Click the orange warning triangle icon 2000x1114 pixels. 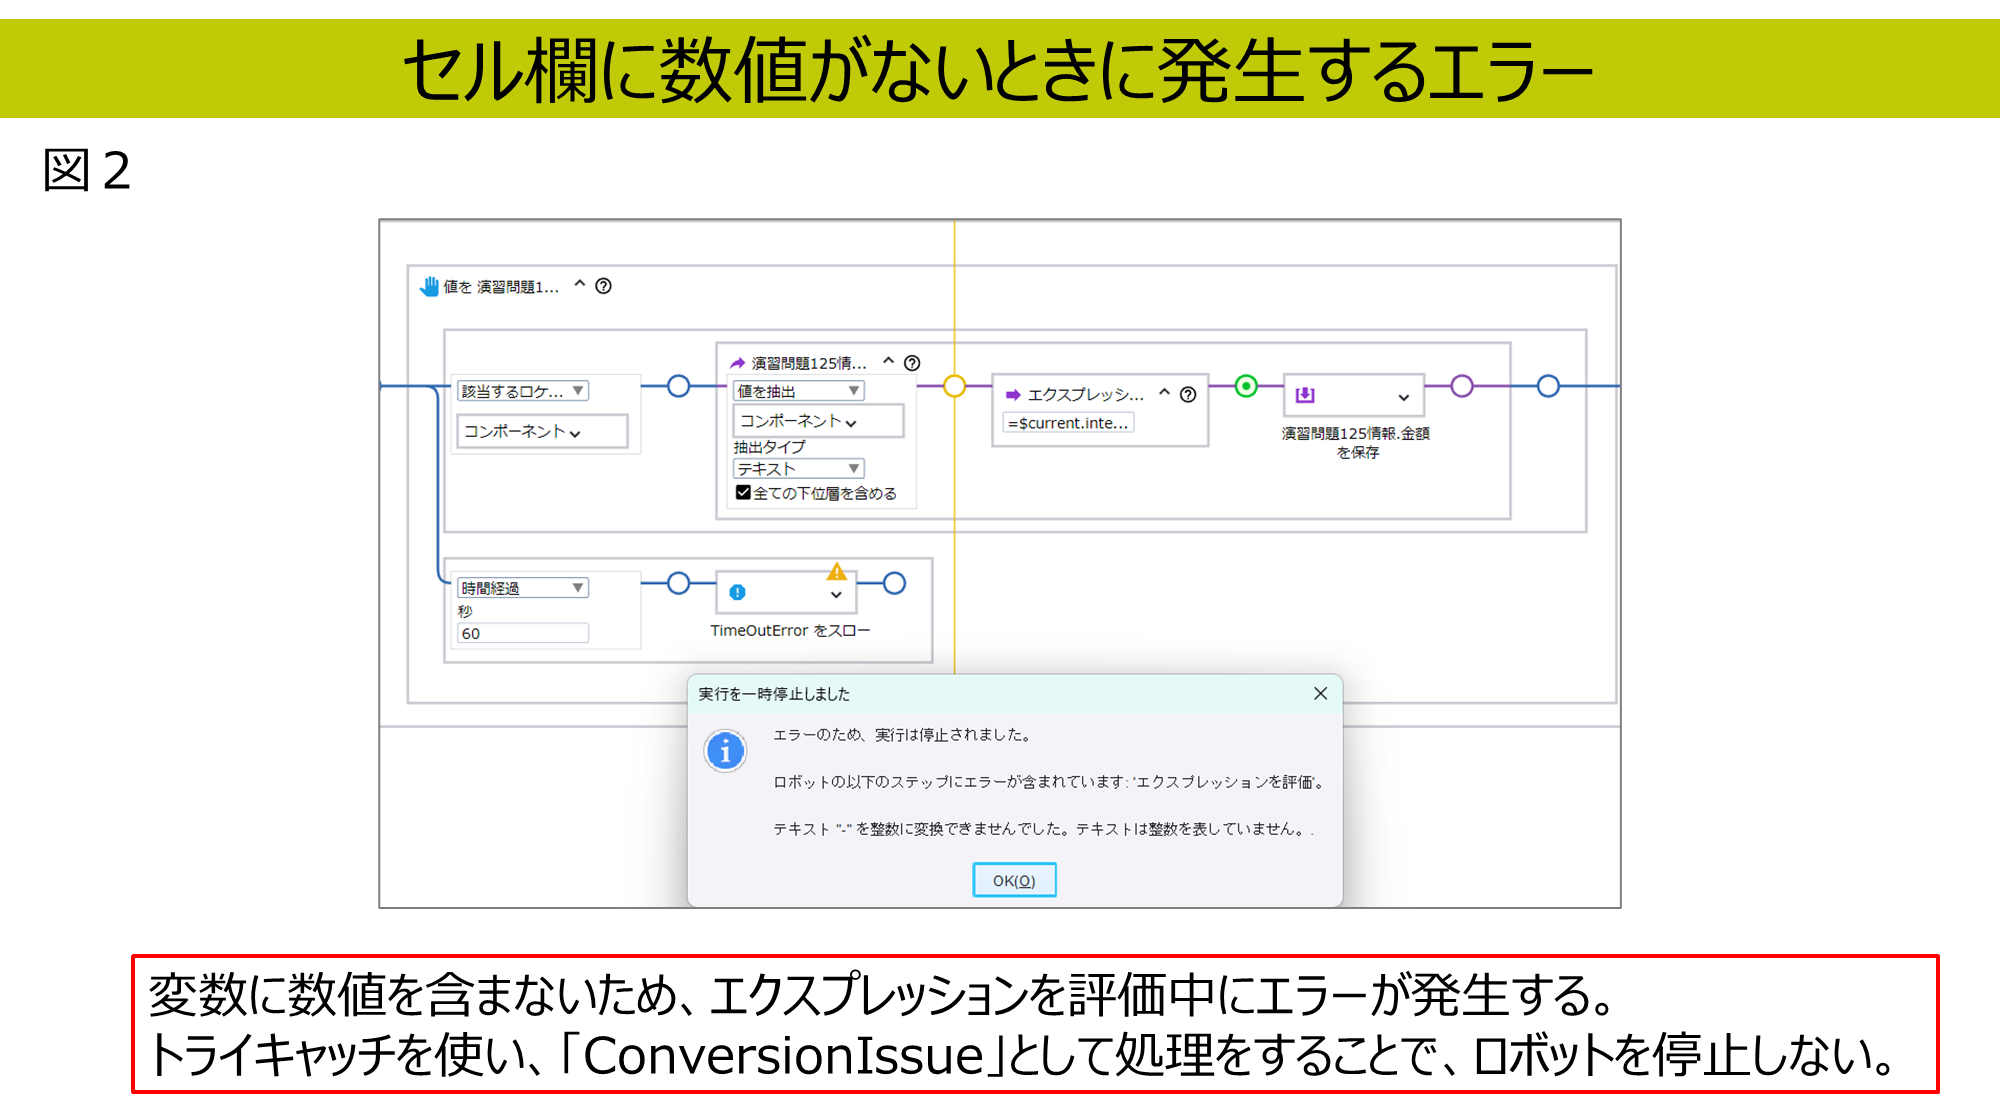tap(837, 572)
